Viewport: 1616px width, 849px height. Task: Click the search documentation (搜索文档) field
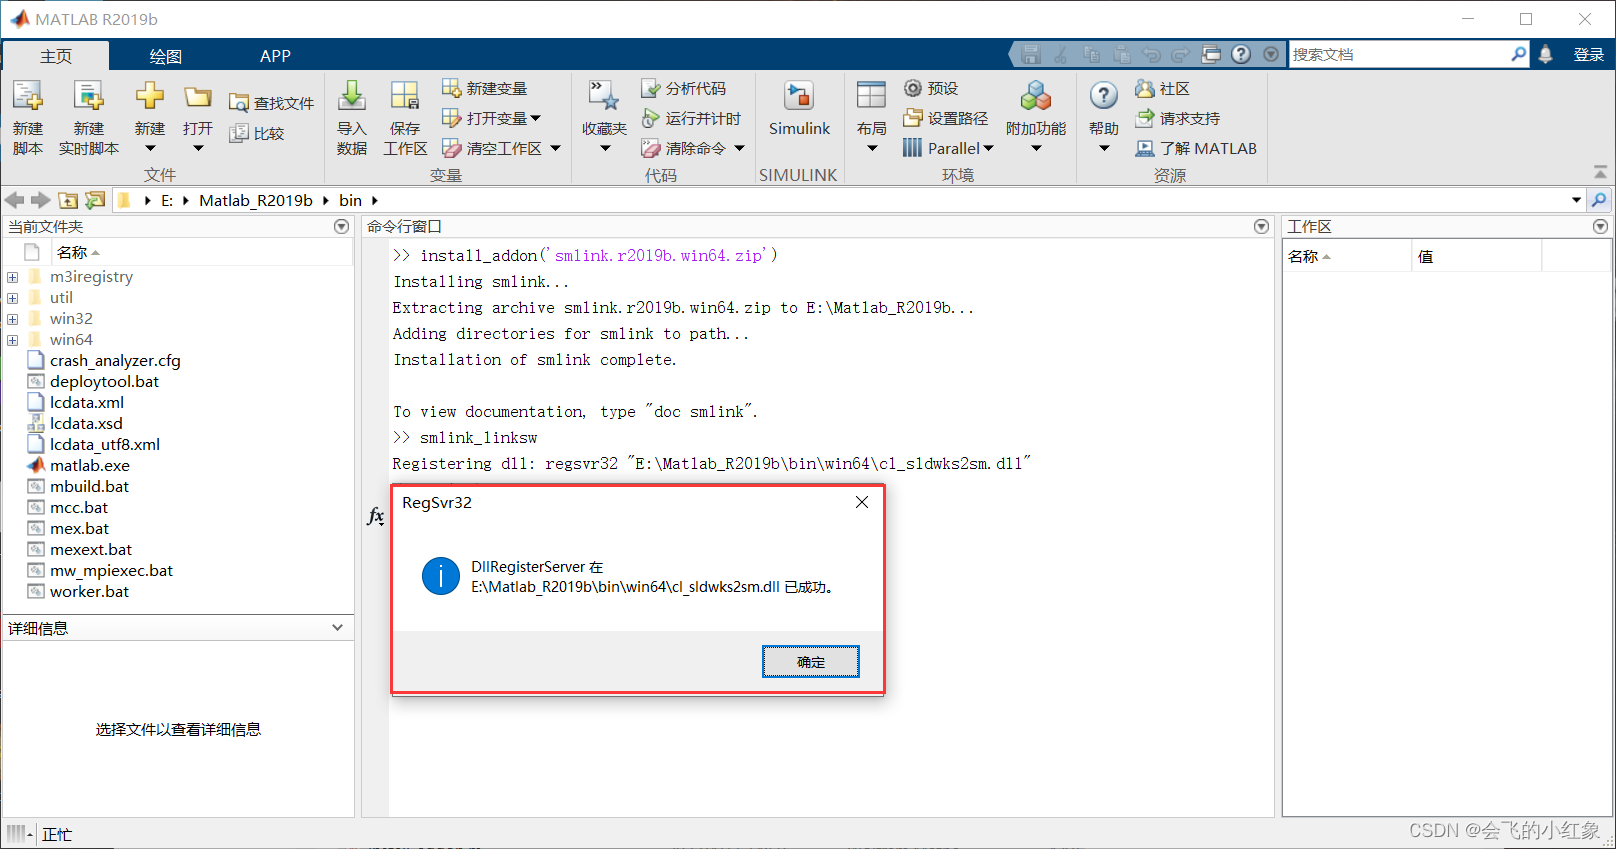(1399, 54)
